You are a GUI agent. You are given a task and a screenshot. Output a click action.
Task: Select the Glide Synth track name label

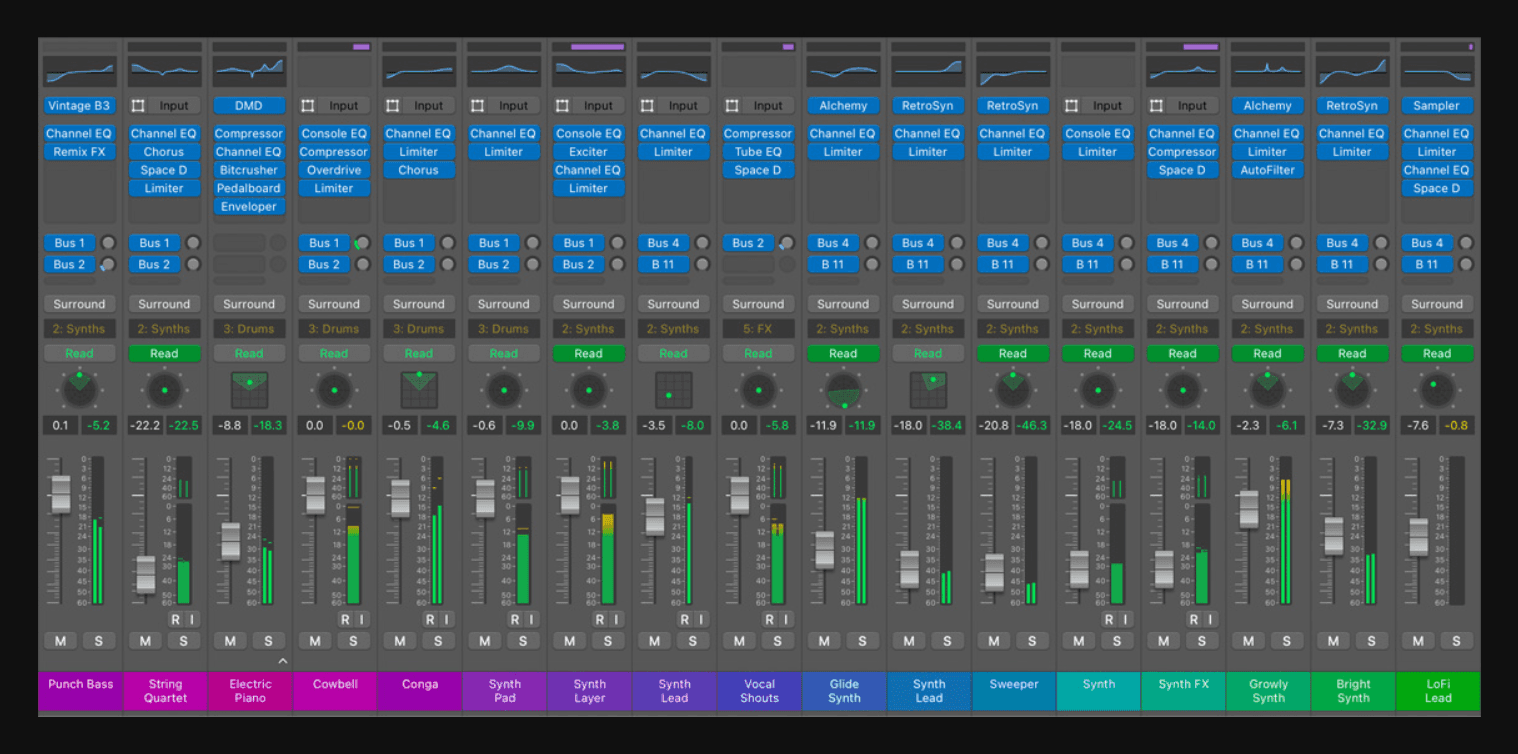(x=843, y=690)
